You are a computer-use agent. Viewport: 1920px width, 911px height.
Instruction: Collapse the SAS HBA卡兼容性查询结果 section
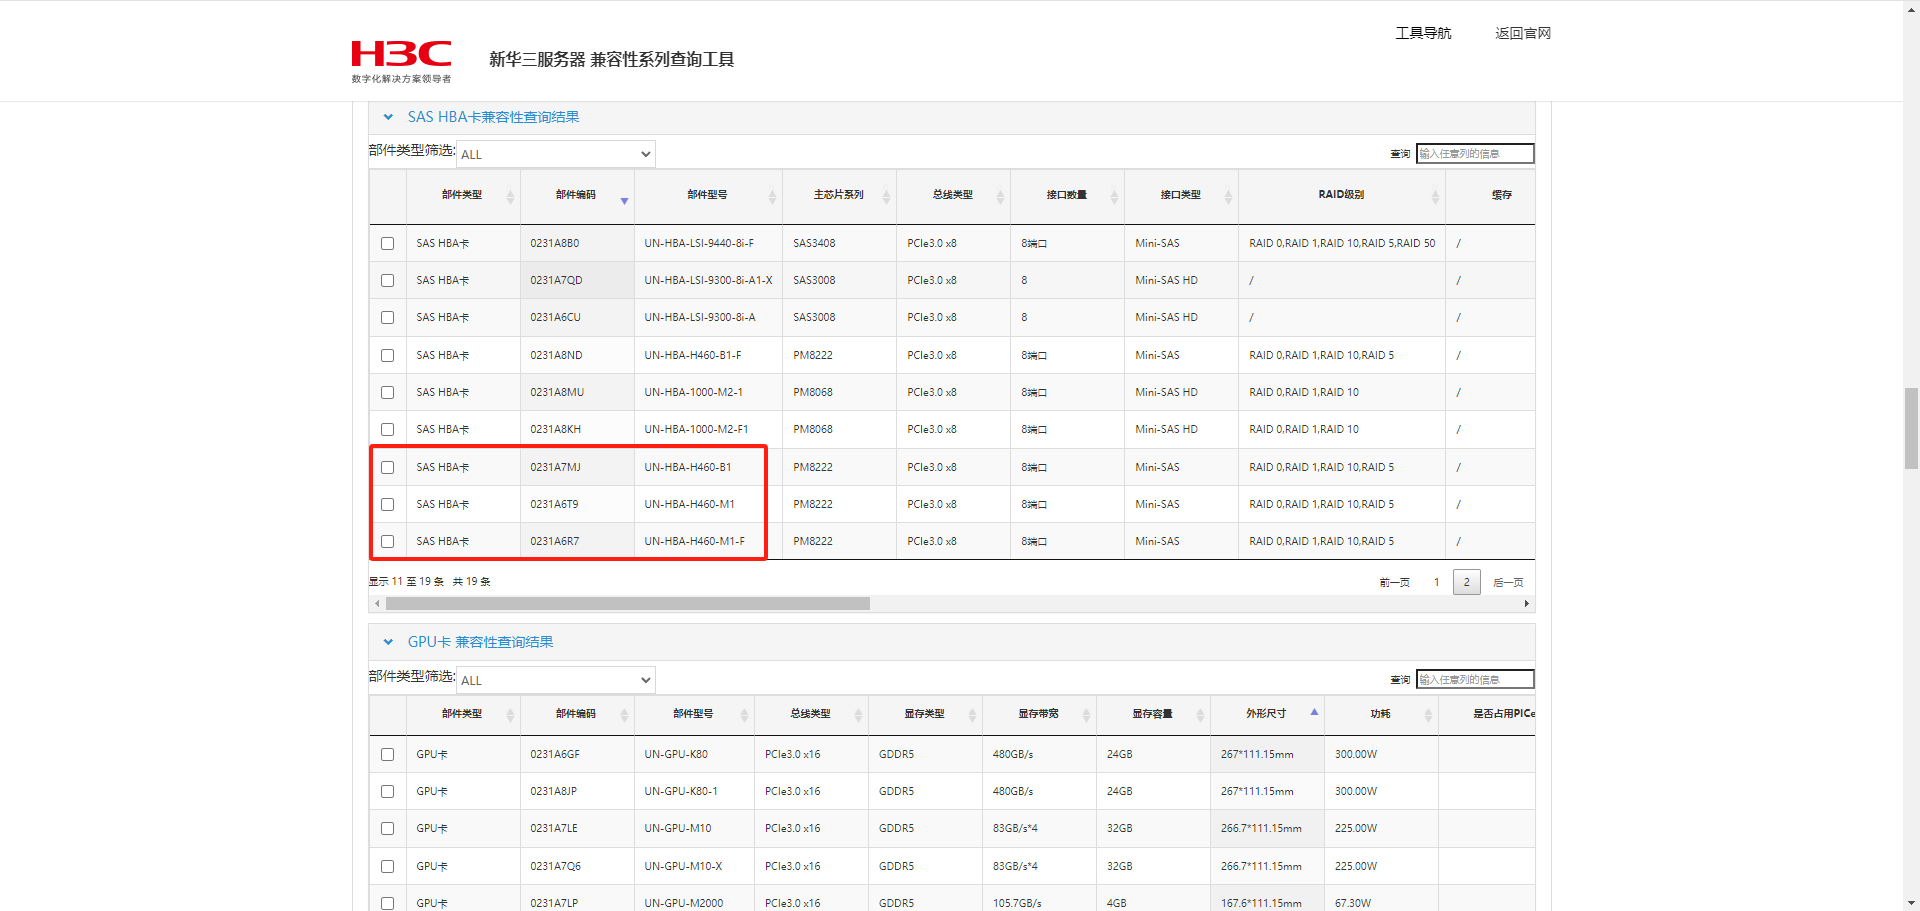pyautogui.click(x=388, y=117)
